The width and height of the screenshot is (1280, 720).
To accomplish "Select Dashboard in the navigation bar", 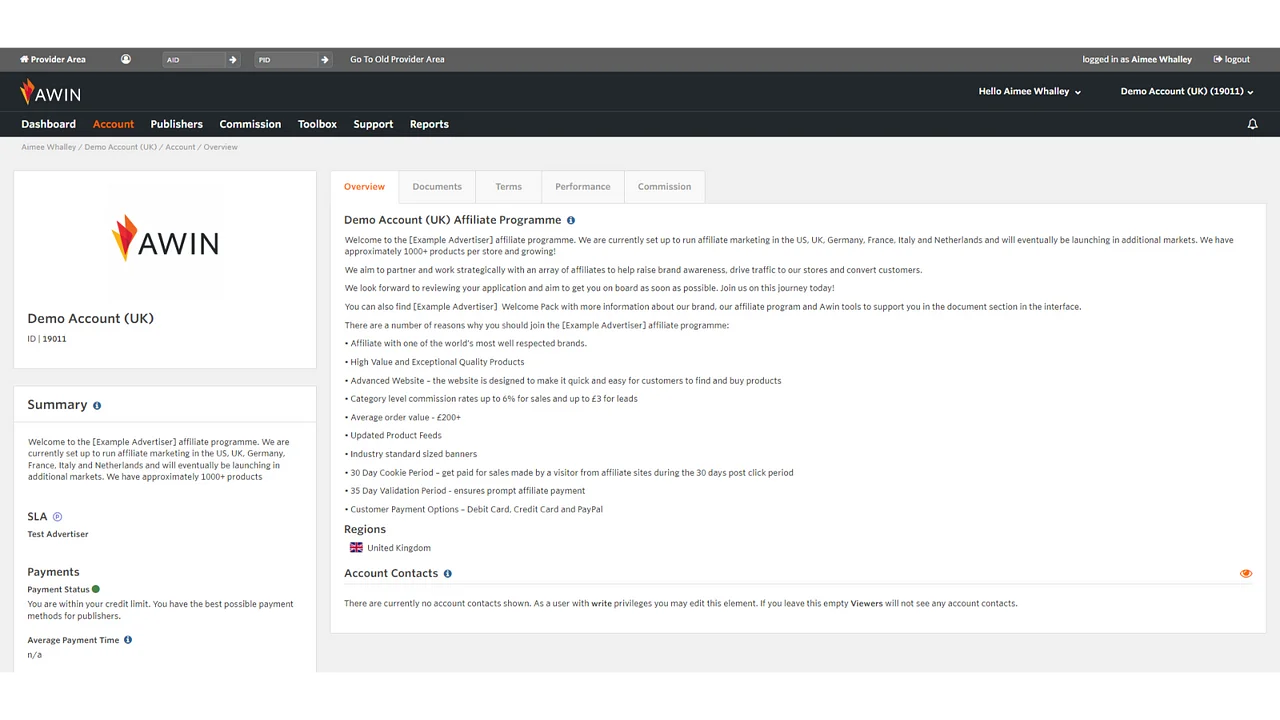I will [48, 124].
